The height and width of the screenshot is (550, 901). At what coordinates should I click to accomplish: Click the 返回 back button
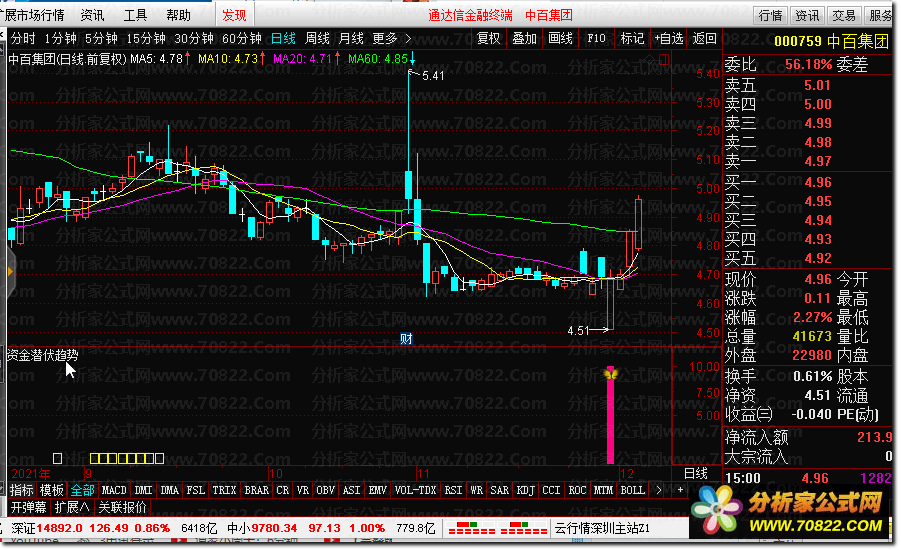704,39
